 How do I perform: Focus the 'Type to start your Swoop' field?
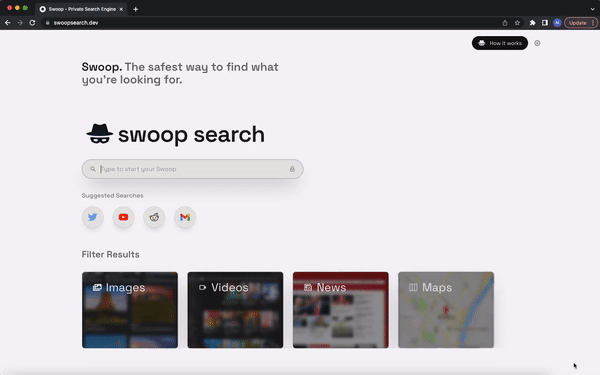(192, 169)
